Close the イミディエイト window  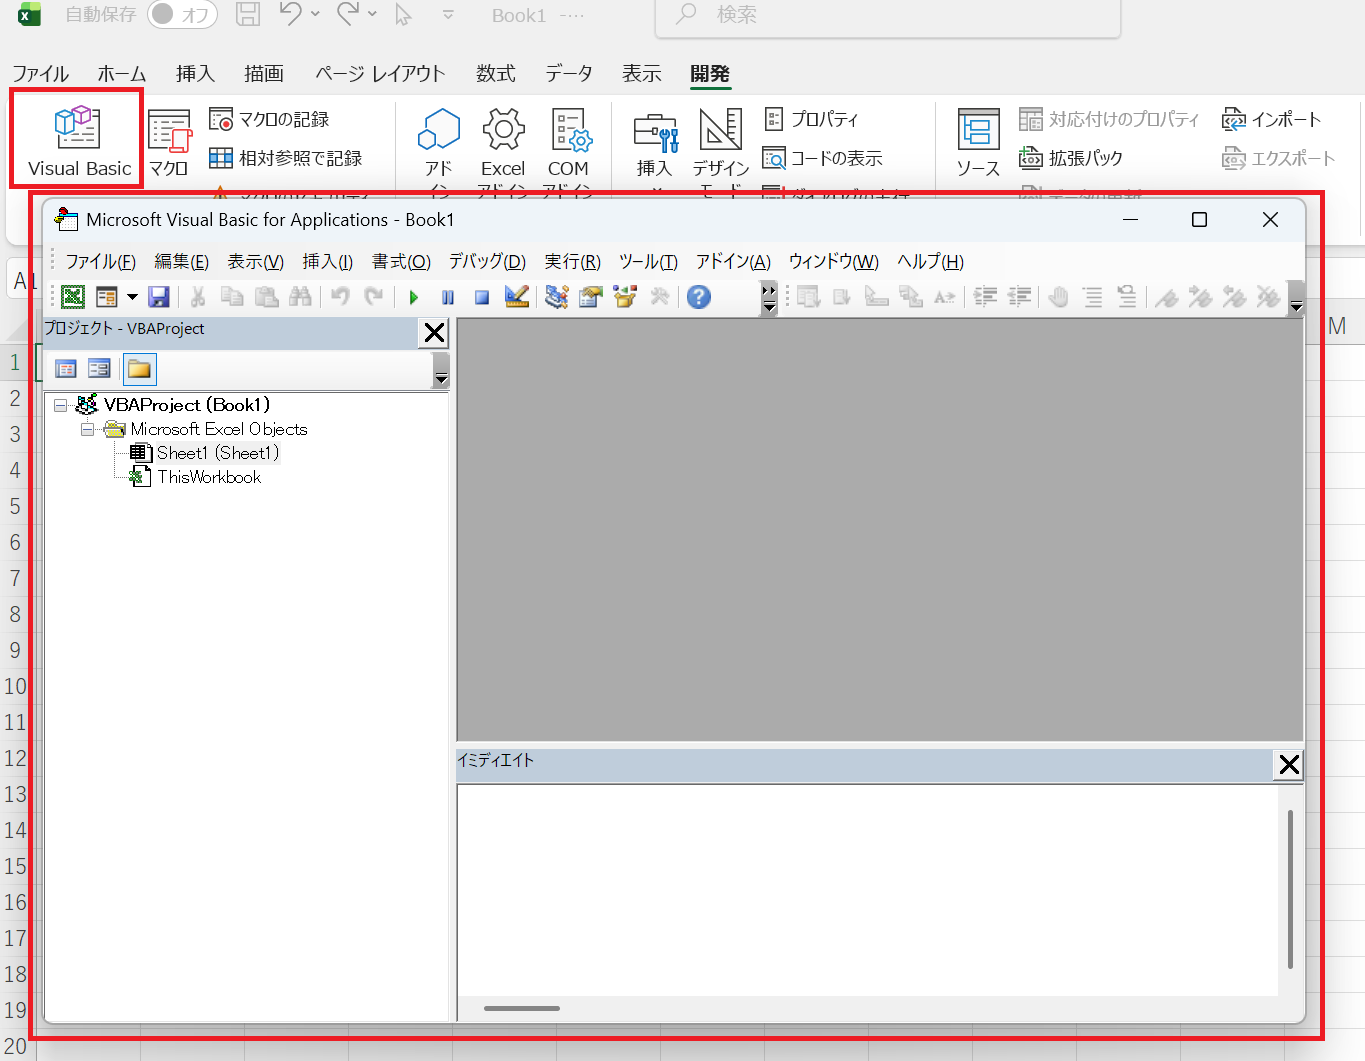1289,765
